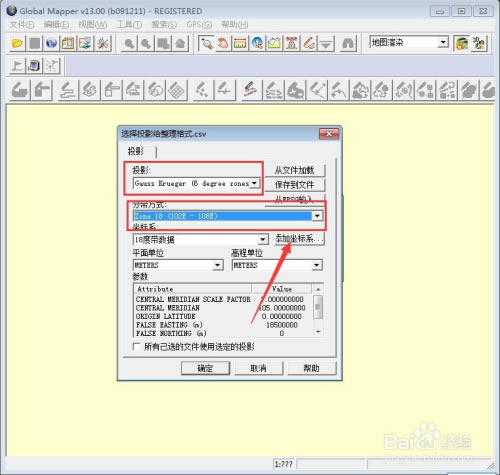Open the 工具(T) menu
The image size is (500, 475).
129,25
